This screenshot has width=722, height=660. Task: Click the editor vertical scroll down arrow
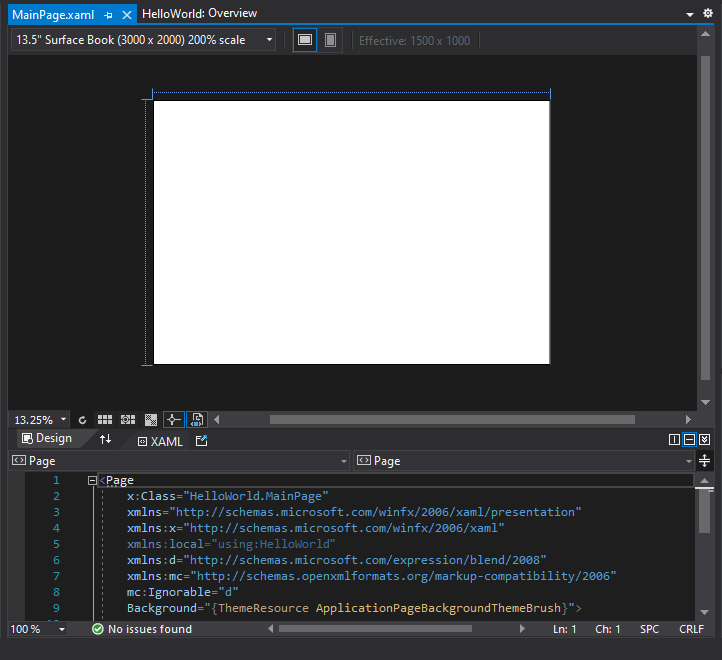pyautogui.click(x=705, y=612)
